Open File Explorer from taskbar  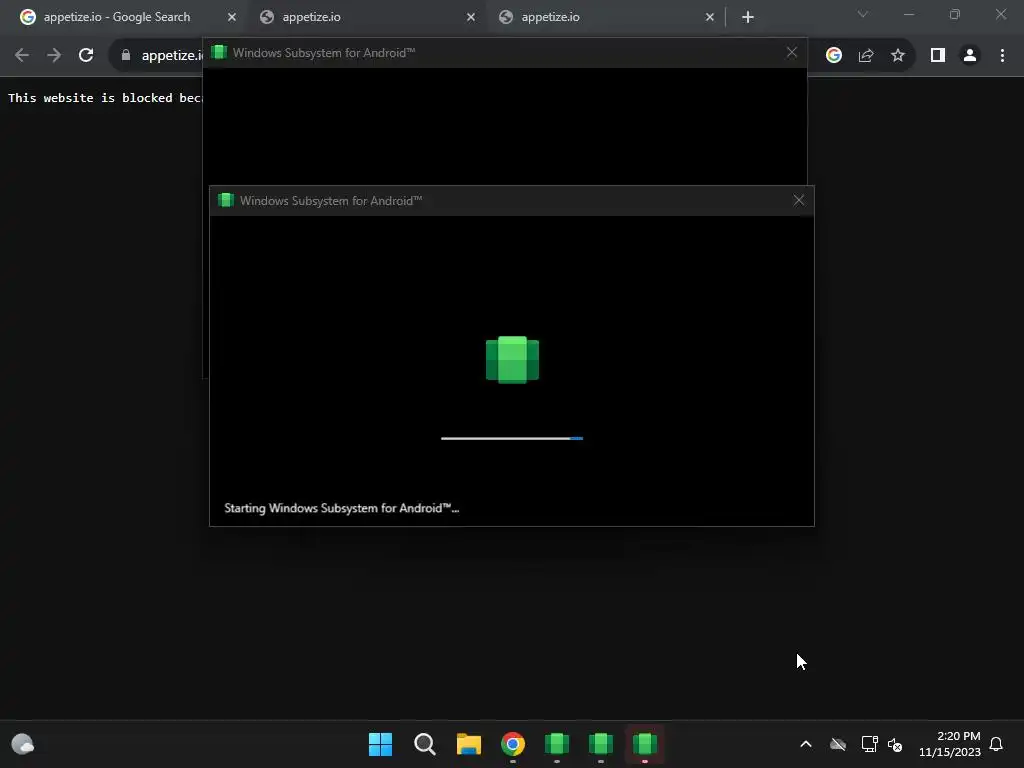(x=469, y=744)
